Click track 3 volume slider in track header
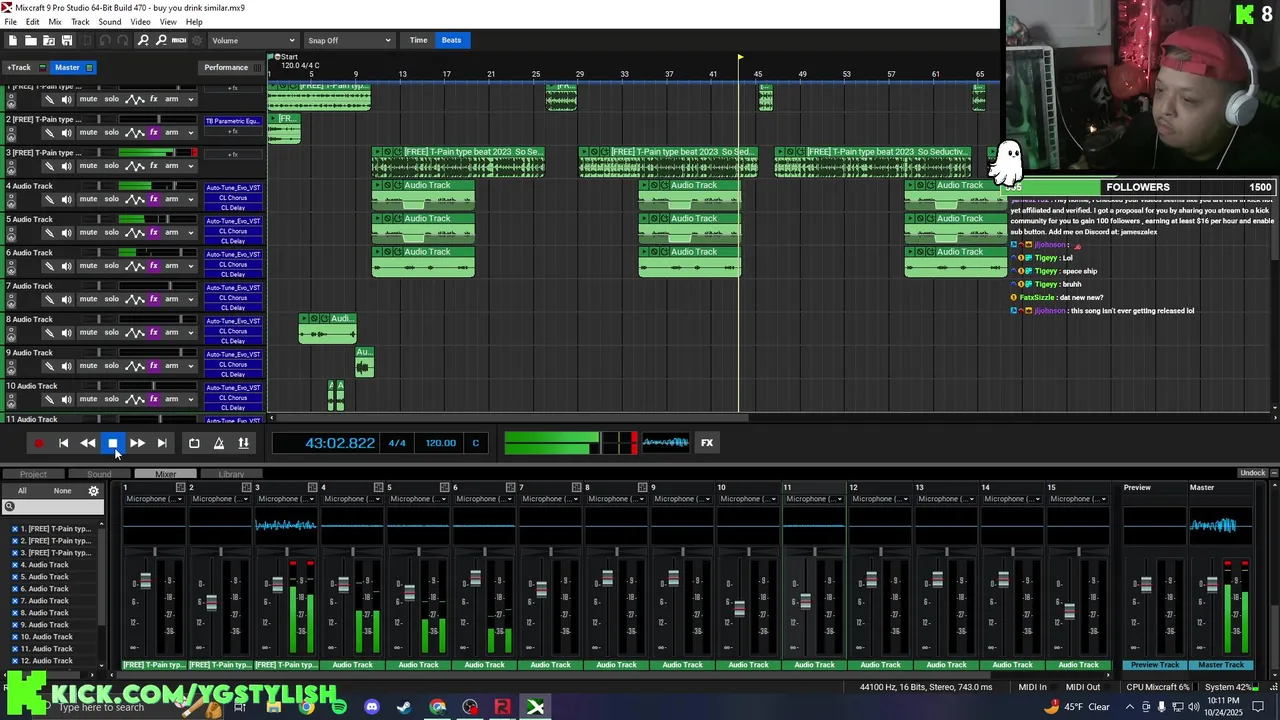The width and height of the screenshot is (1280, 720). tap(157, 153)
